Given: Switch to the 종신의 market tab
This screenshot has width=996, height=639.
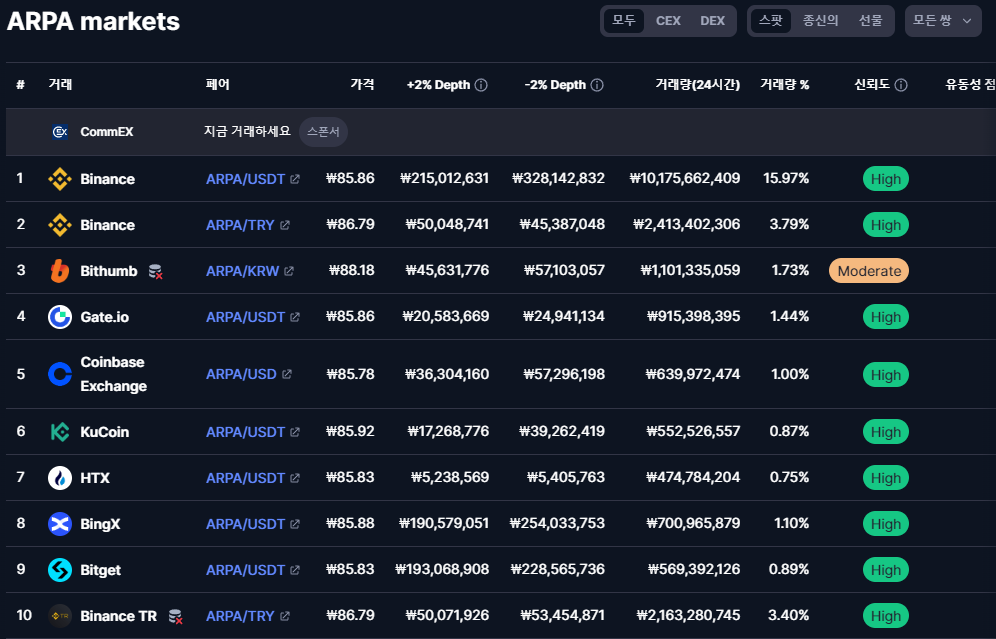Looking at the screenshot, I should (820, 21).
